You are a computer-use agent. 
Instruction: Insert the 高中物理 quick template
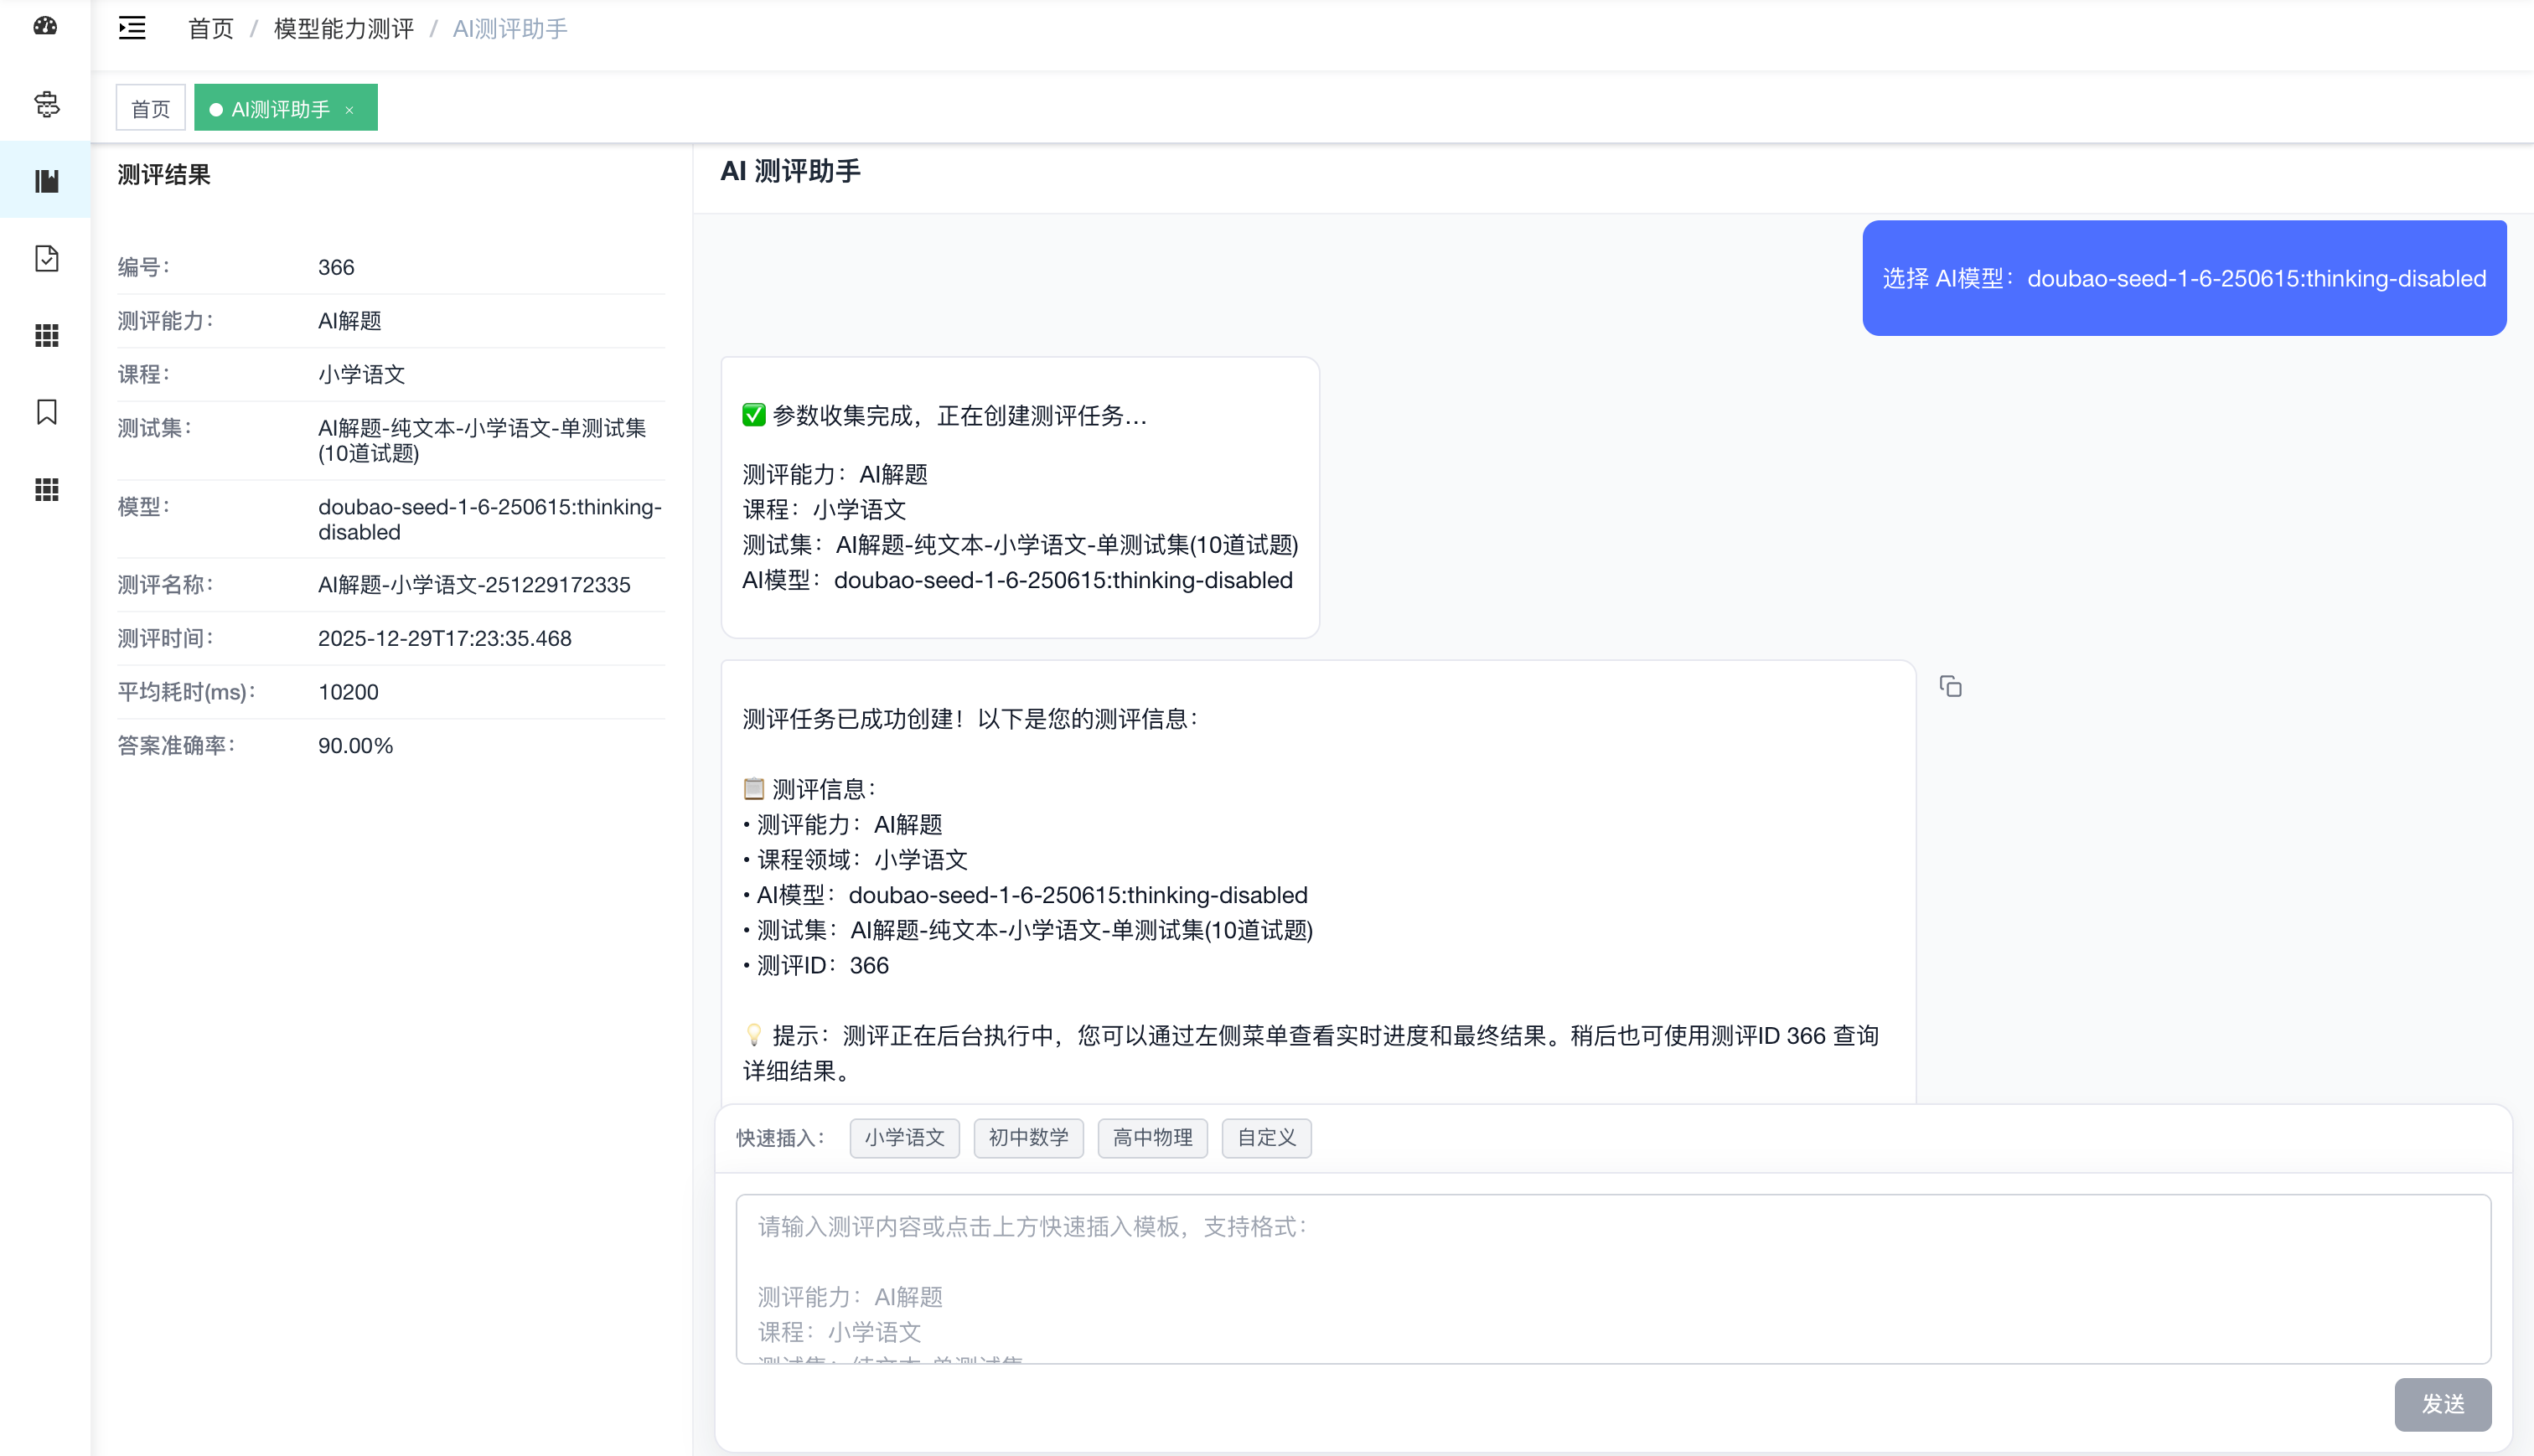[1151, 1138]
